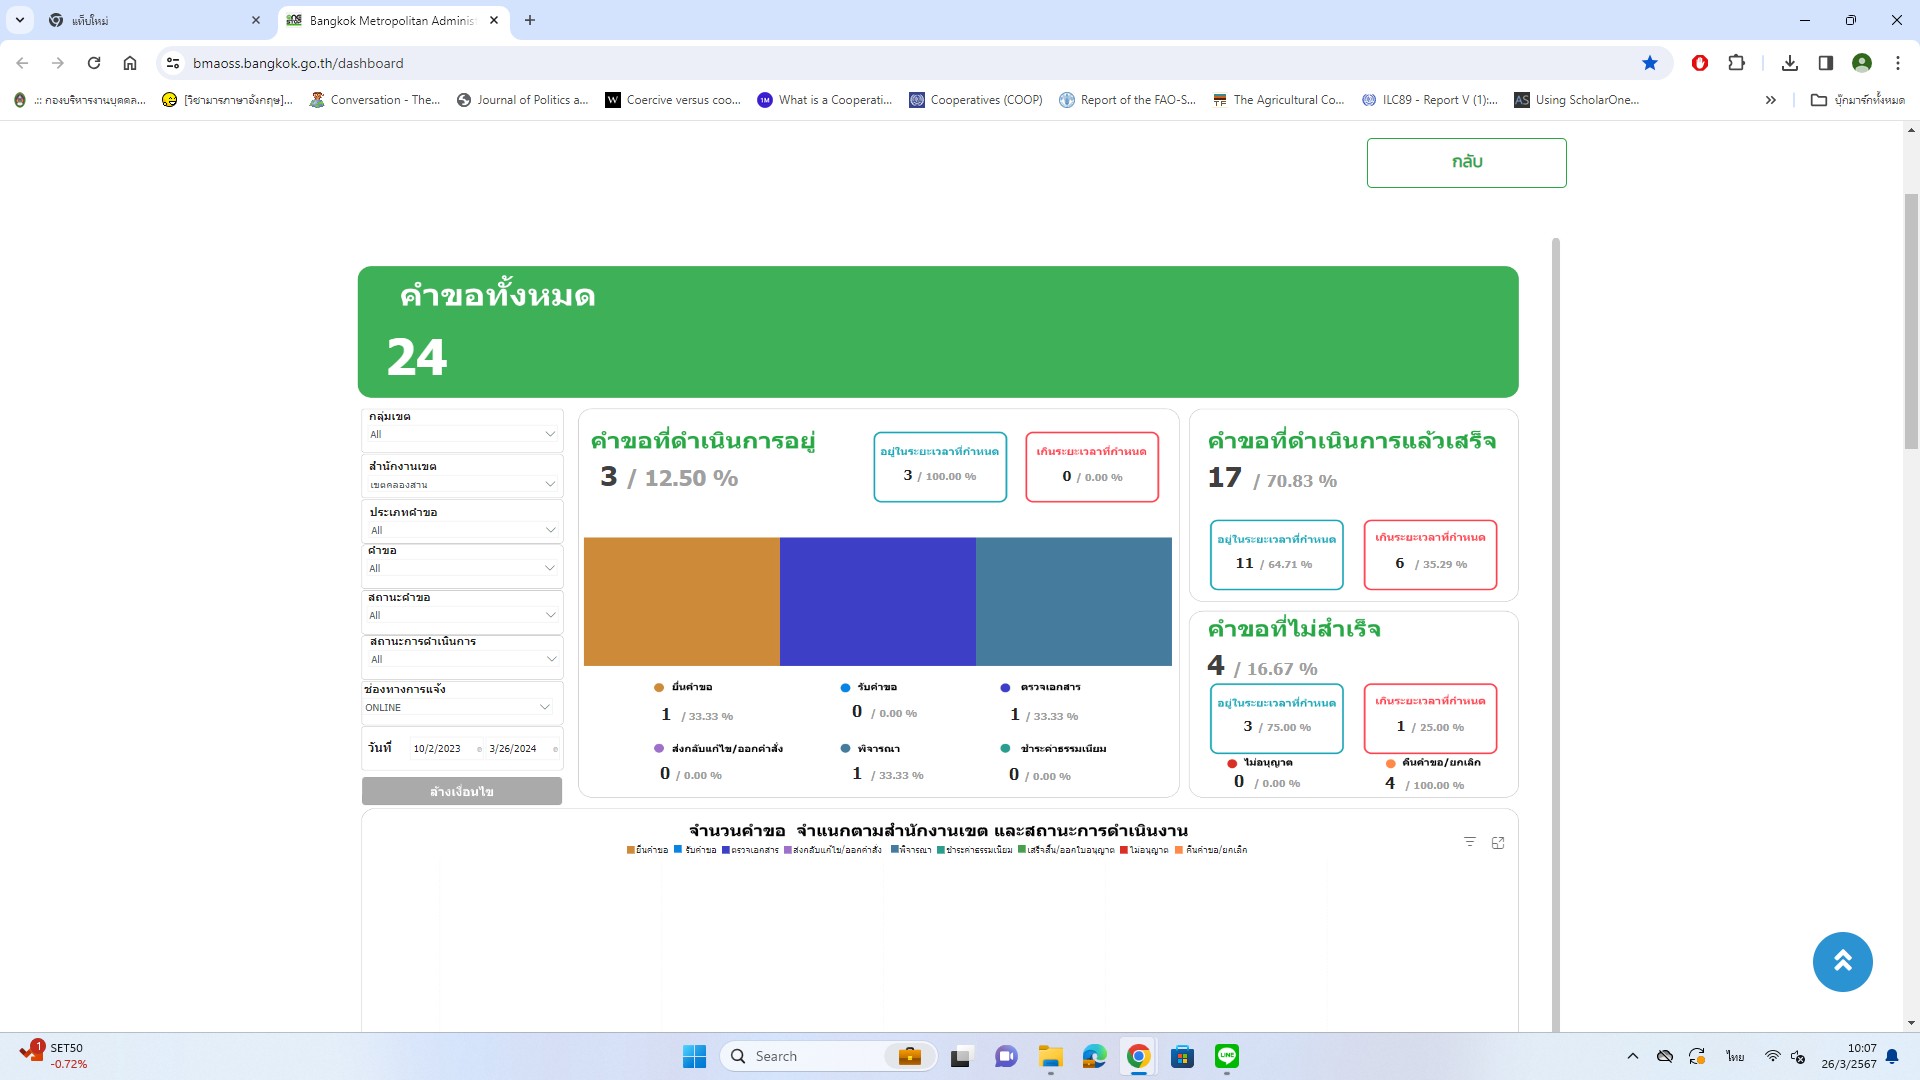The width and height of the screenshot is (1920, 1080).
Task: Expand the ช่องทางการแจ้ง ONLINE dropdown
Action: click(457, 707)
